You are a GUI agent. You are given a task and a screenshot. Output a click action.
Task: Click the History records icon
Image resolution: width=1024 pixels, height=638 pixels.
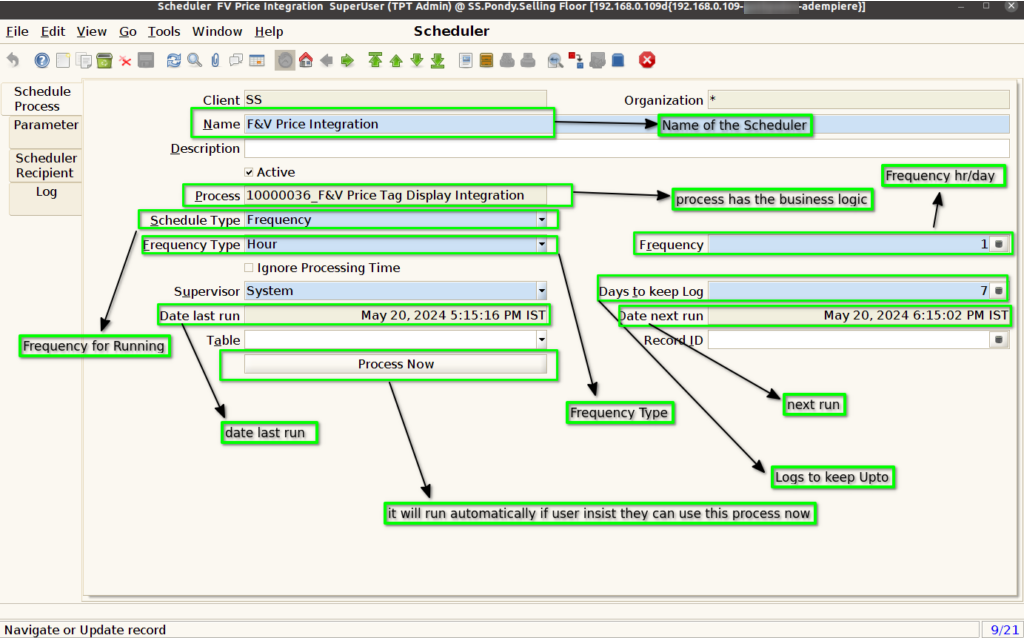[x=285, y=60]
